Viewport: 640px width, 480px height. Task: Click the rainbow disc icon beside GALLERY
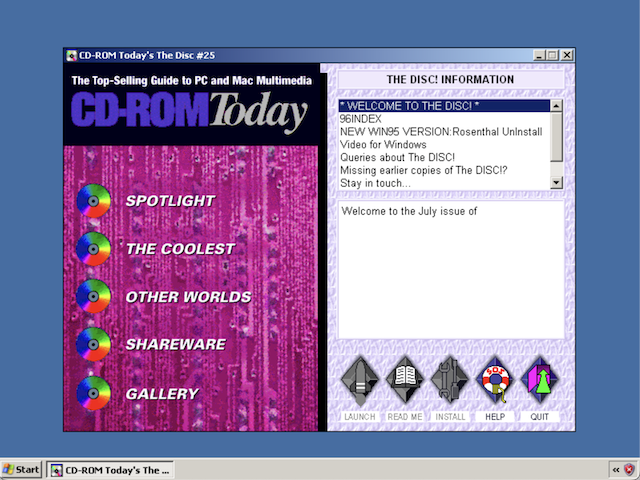pos(93,393)
